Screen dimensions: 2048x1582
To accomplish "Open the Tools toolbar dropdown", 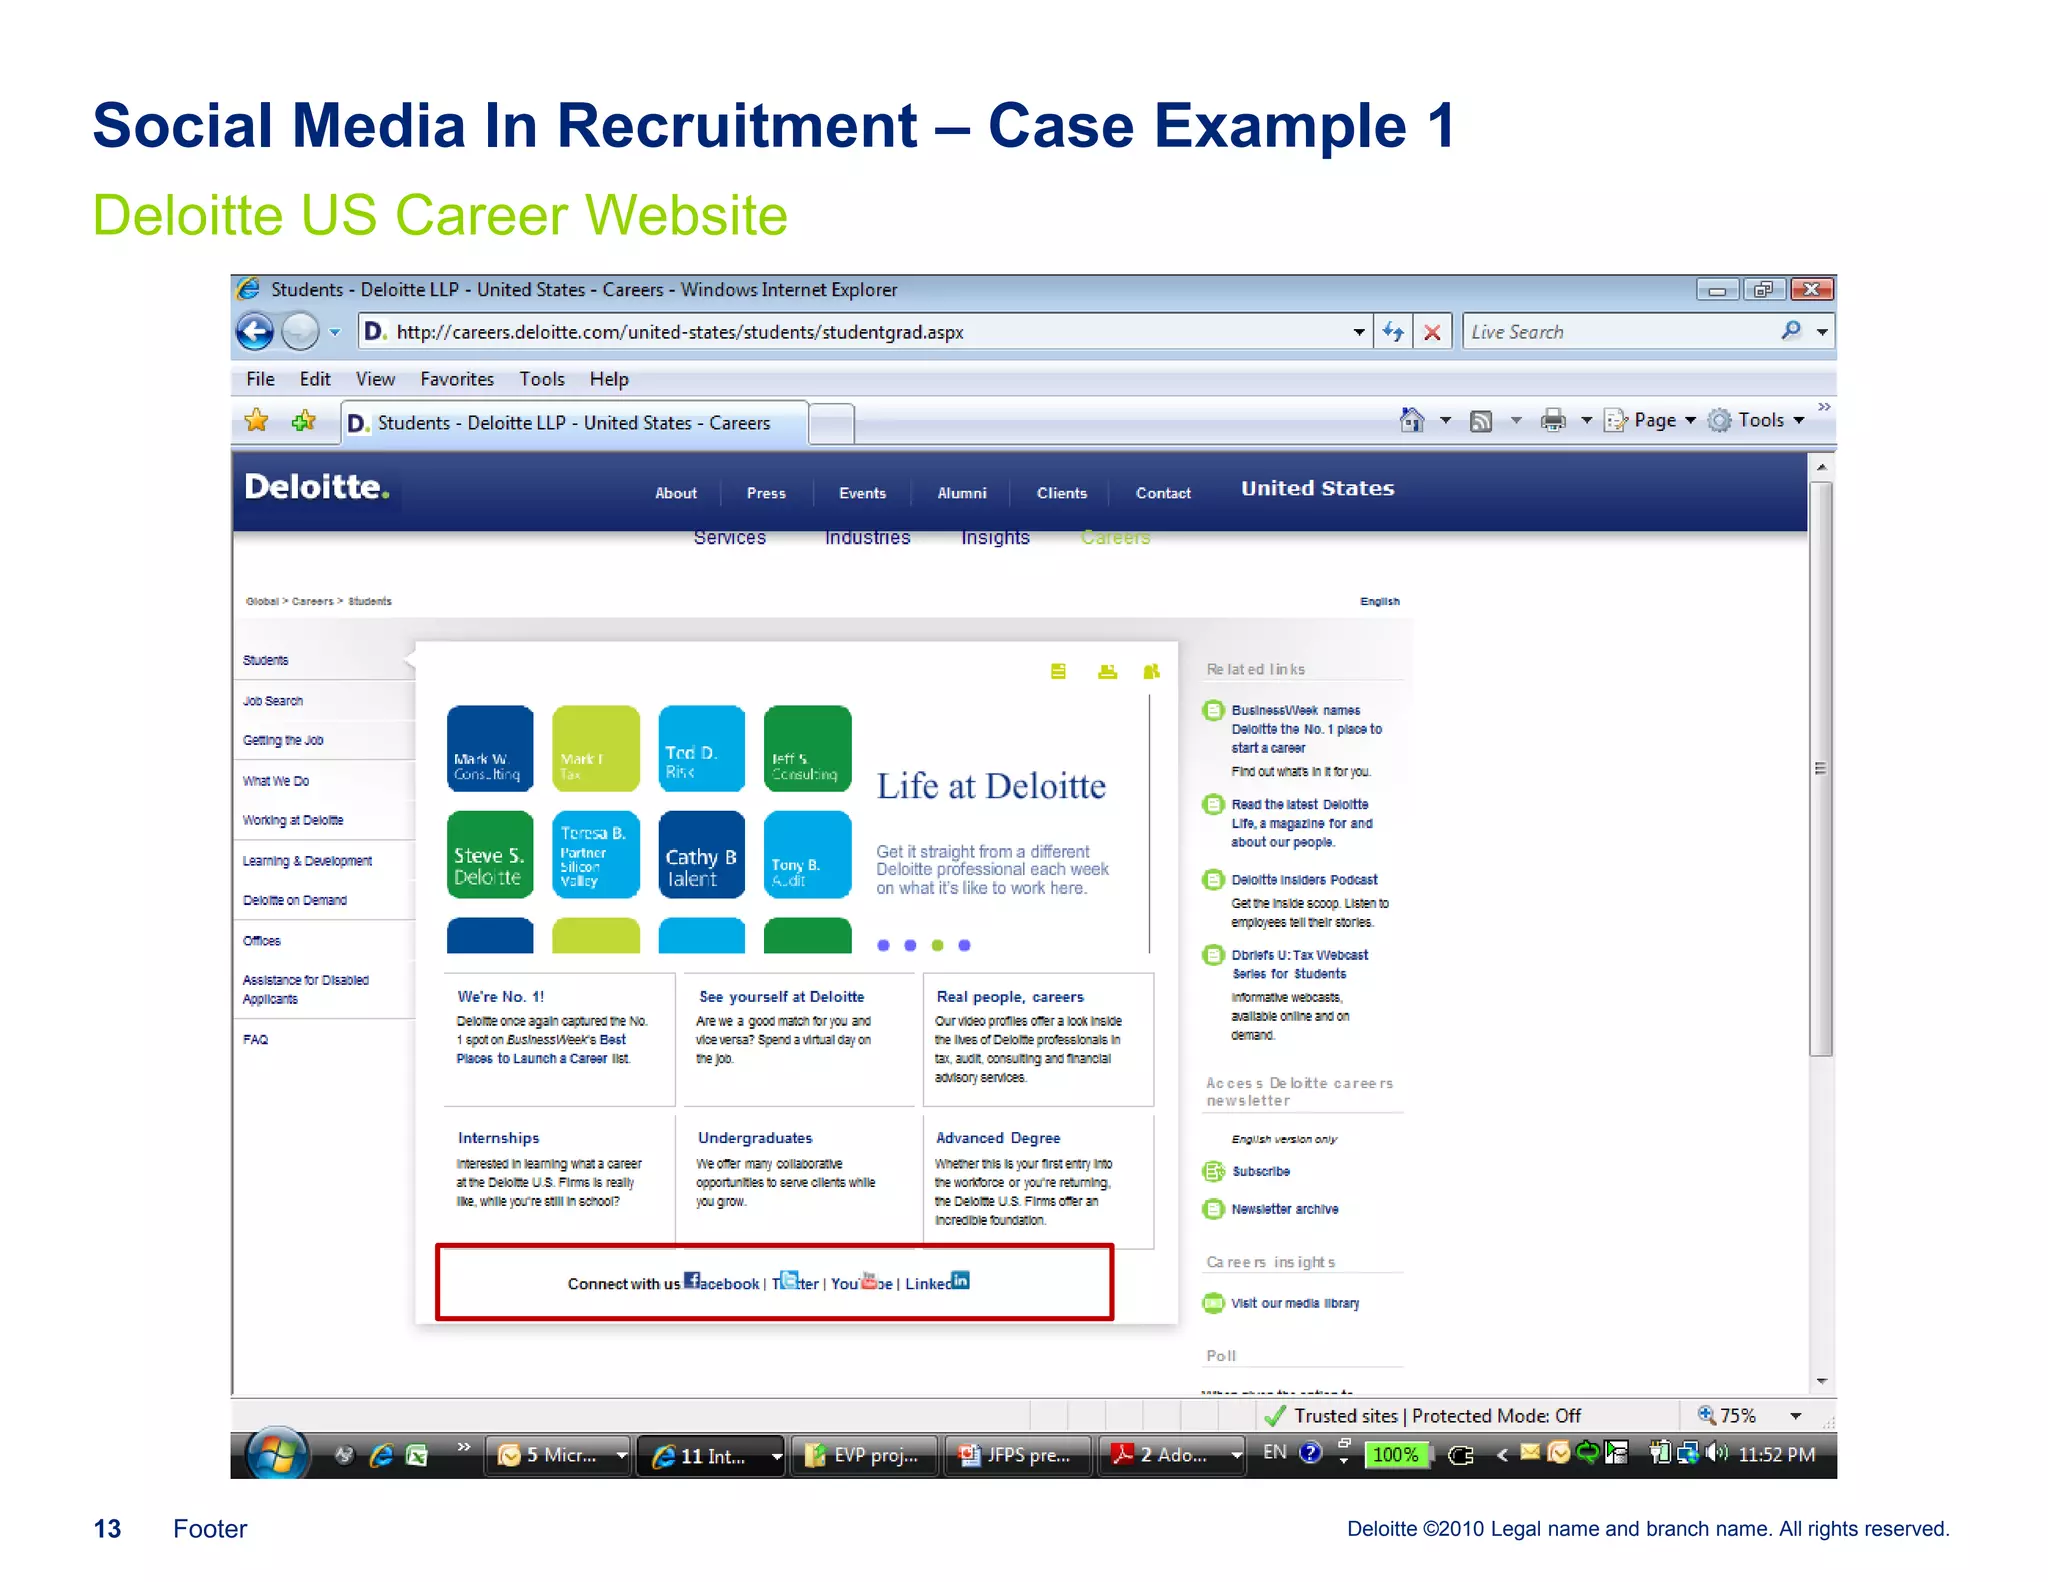I will [x=1756, y=420].
